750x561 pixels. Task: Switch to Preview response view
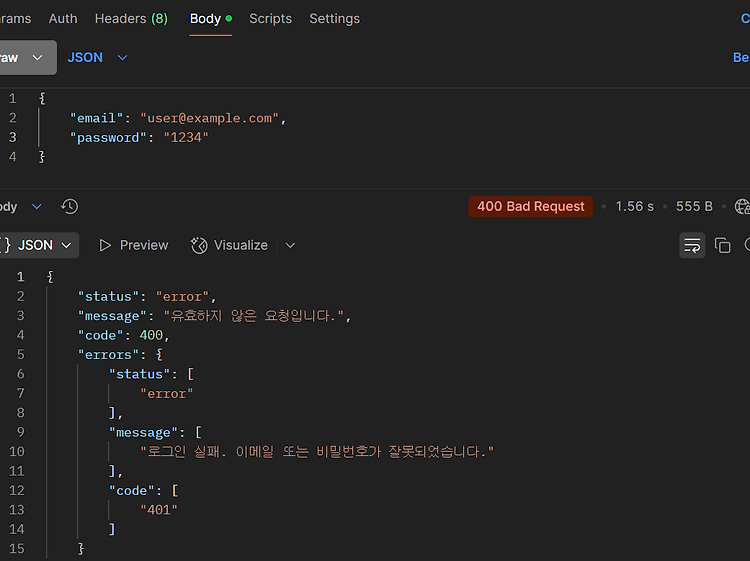134,245
